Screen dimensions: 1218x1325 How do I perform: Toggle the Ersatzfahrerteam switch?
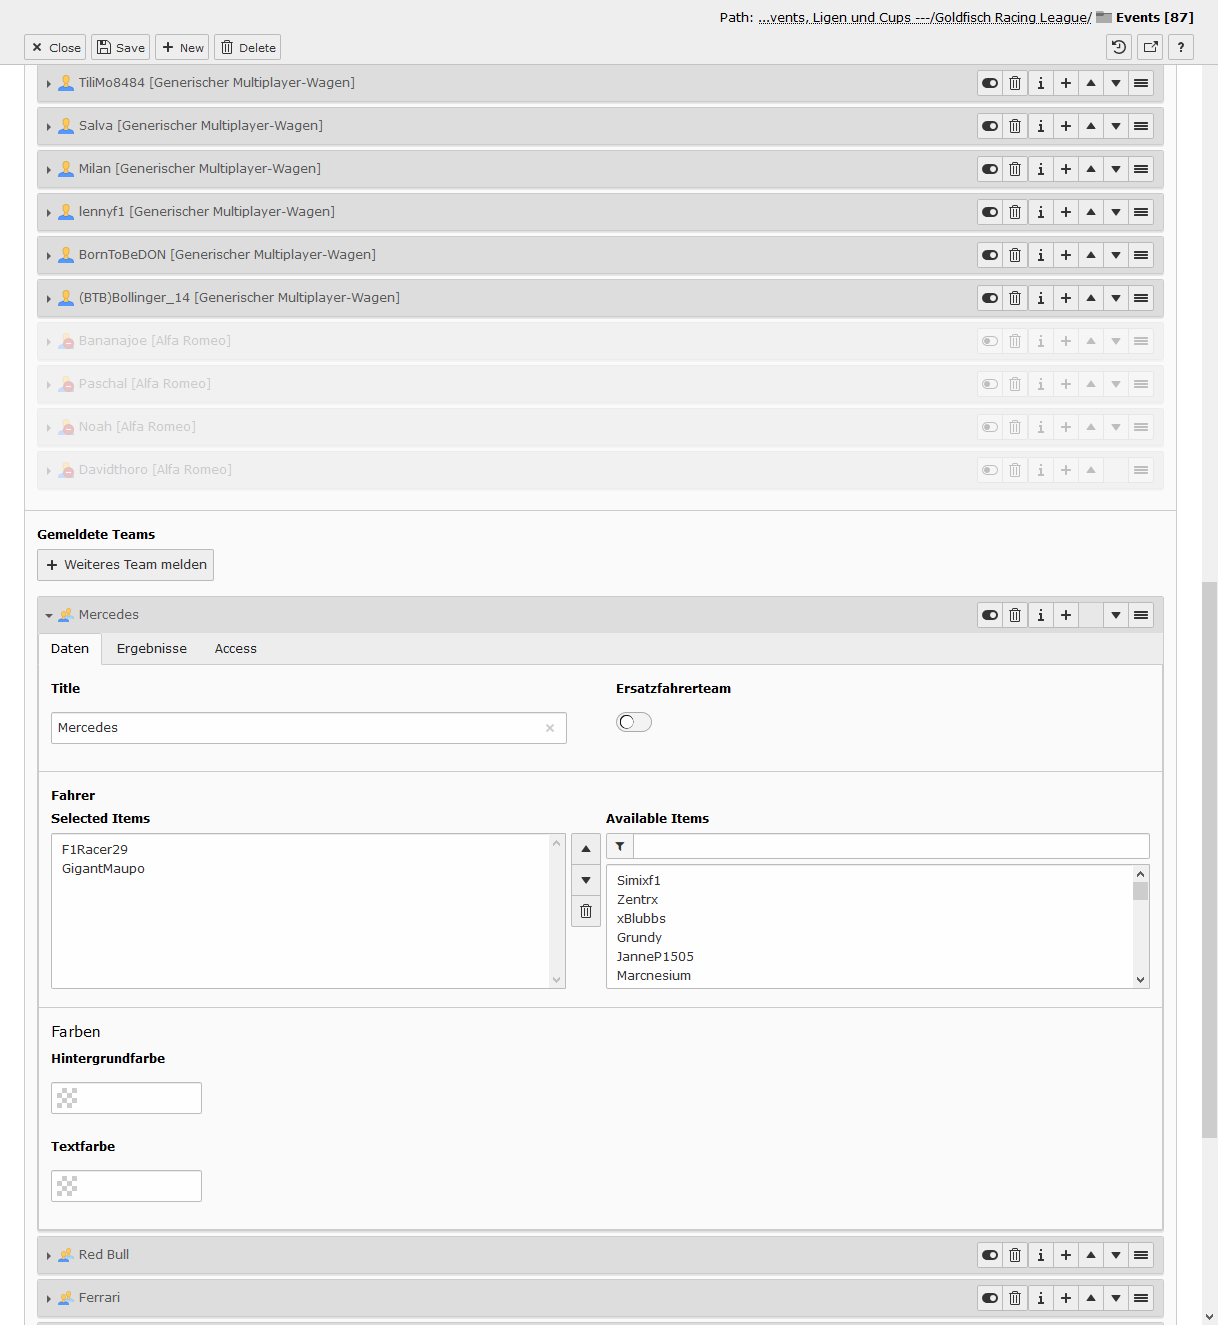(634, 722)
